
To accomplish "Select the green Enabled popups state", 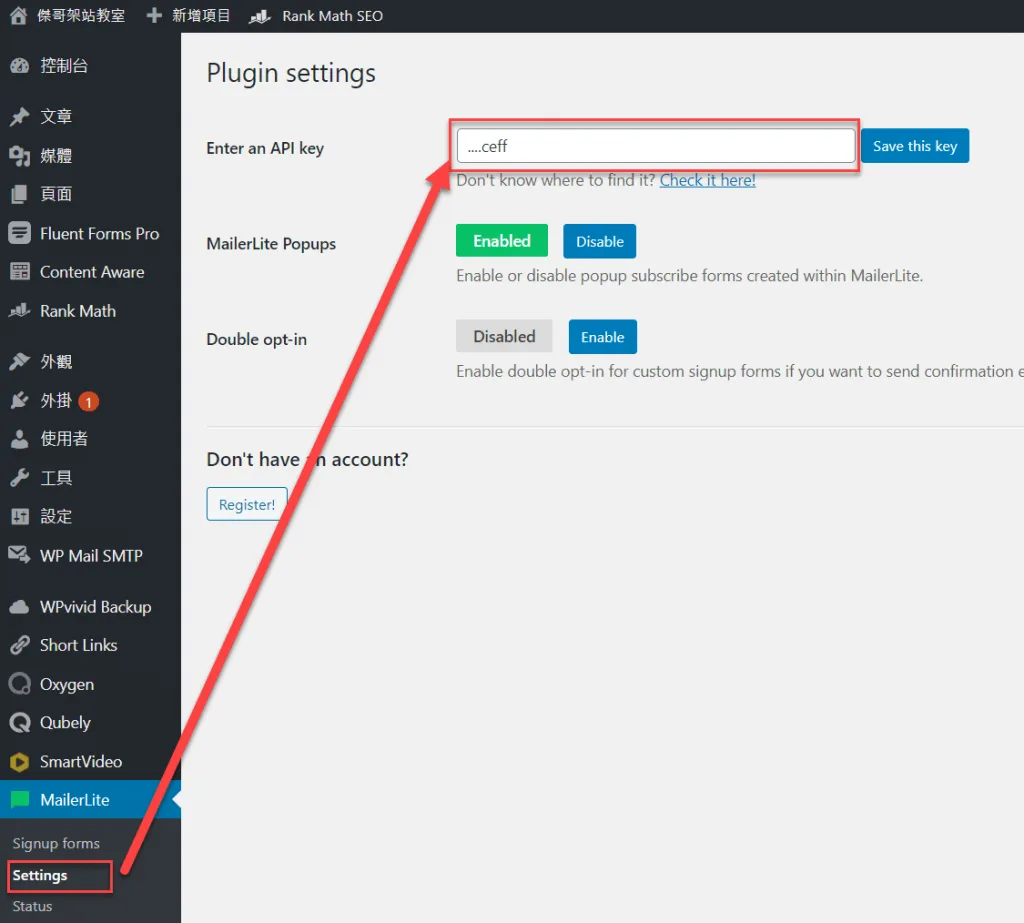I will pos(501,241).
